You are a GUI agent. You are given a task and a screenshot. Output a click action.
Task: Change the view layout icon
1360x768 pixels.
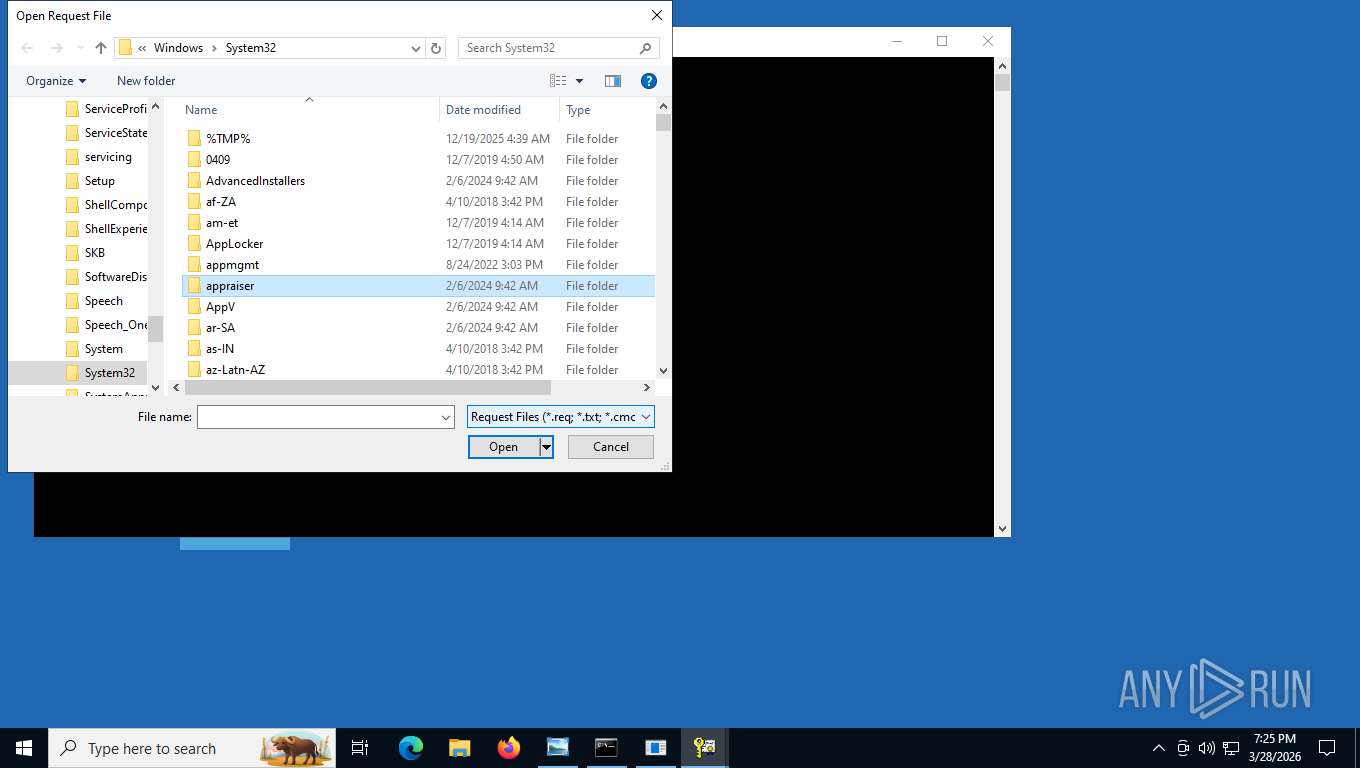pos(558,81)
